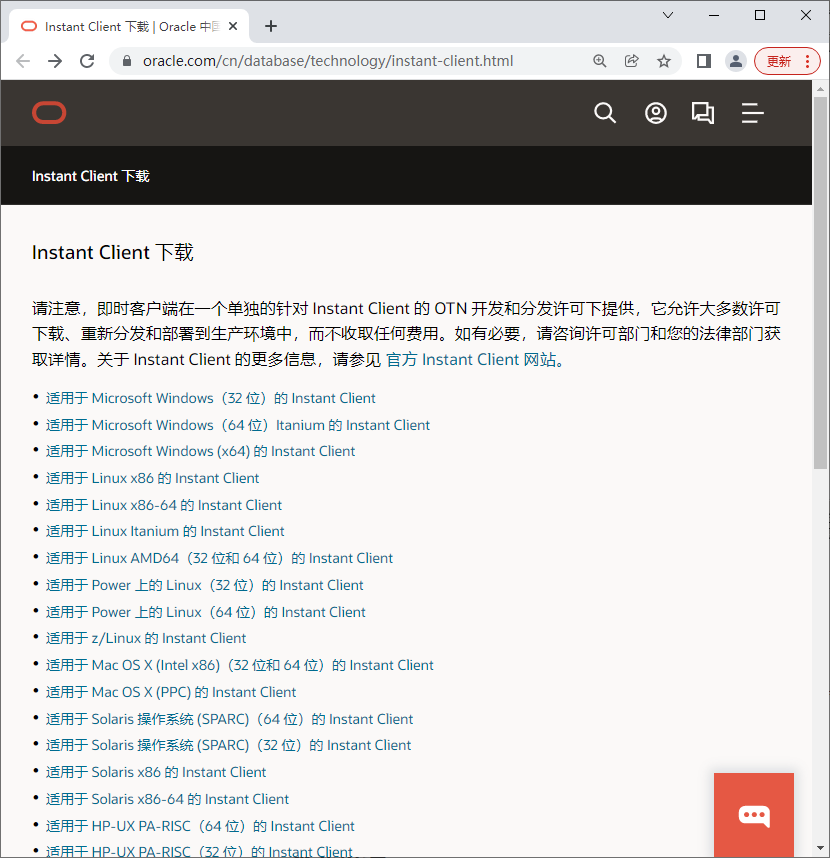Open a new tab with plus button
Image resolution: width=830 pixels, height=858 pixels.
271,26
